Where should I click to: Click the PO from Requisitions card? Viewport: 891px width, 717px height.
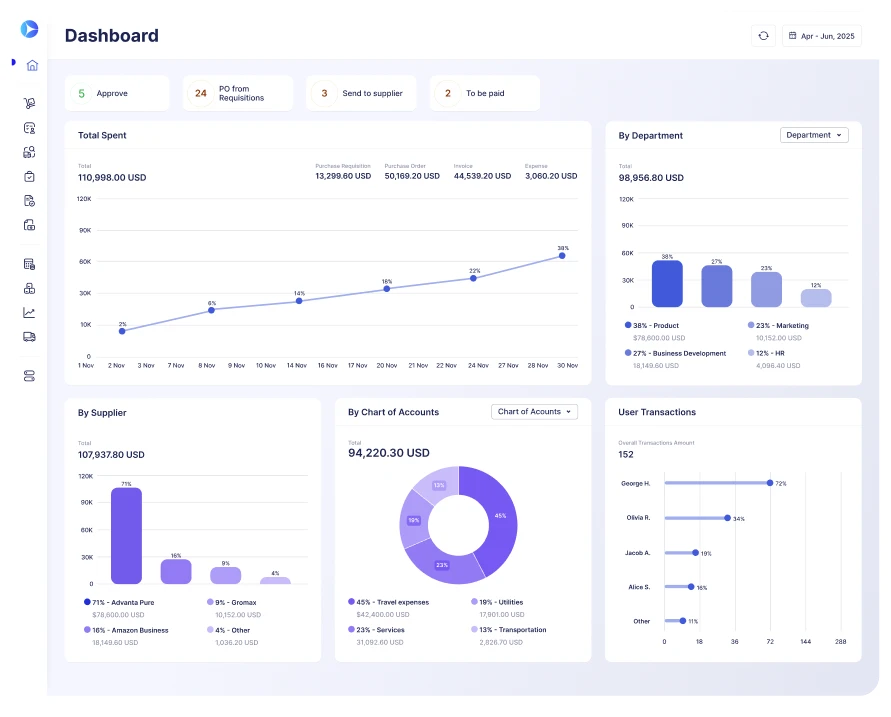pyautogui.click(x=237, y=92)
